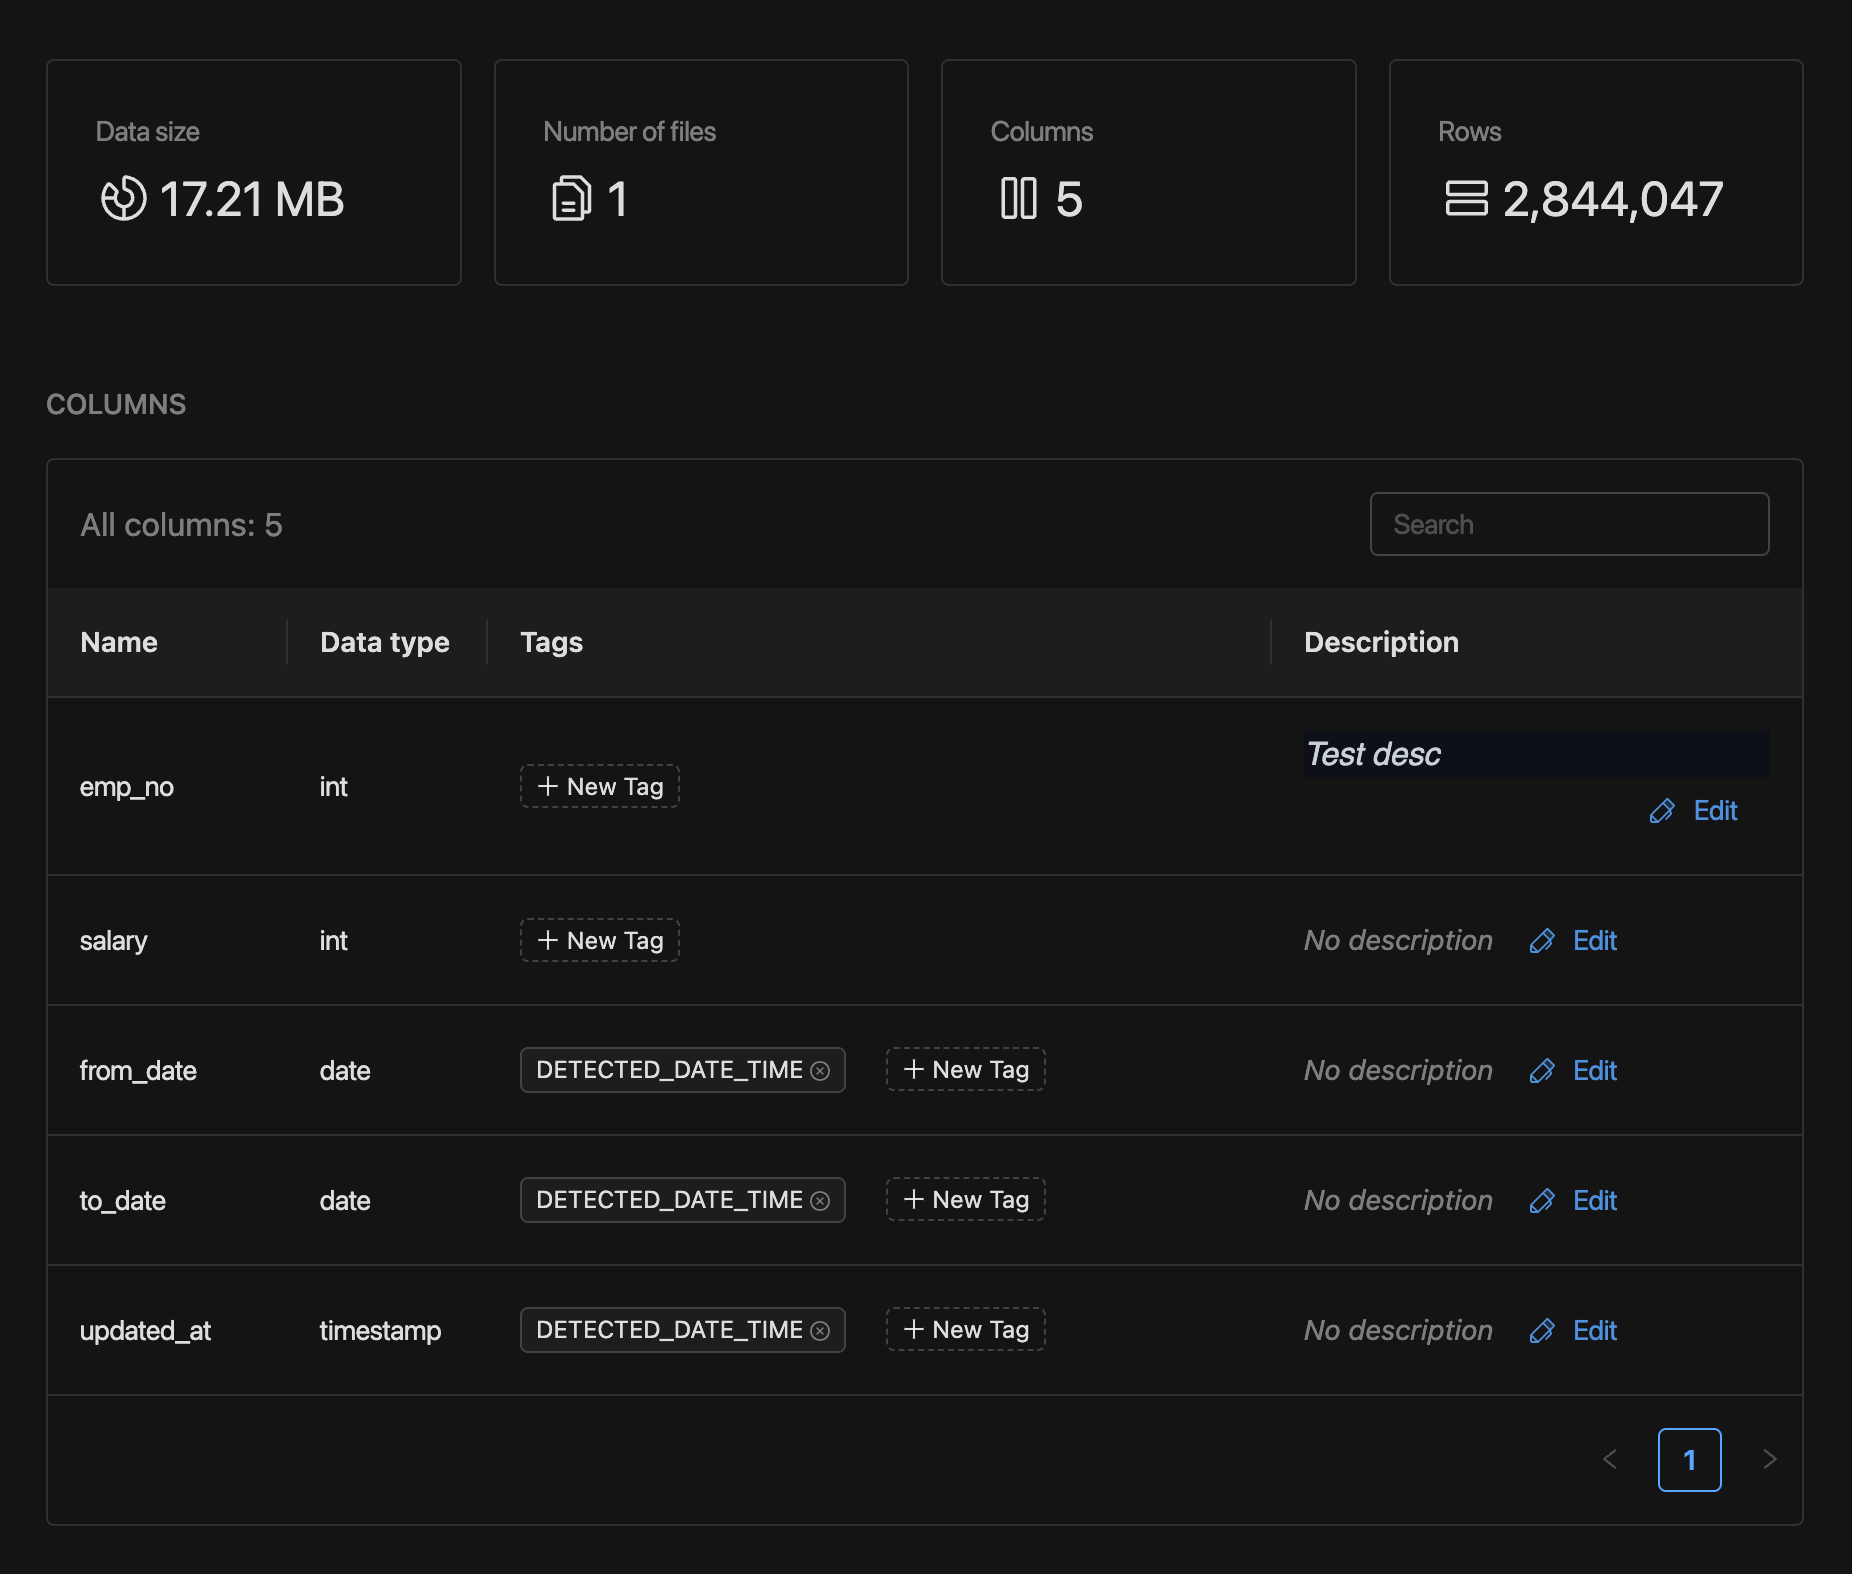Click the to_date column name
The height and width of the screenshot is (1574, 1852).
click(123, 1201)
